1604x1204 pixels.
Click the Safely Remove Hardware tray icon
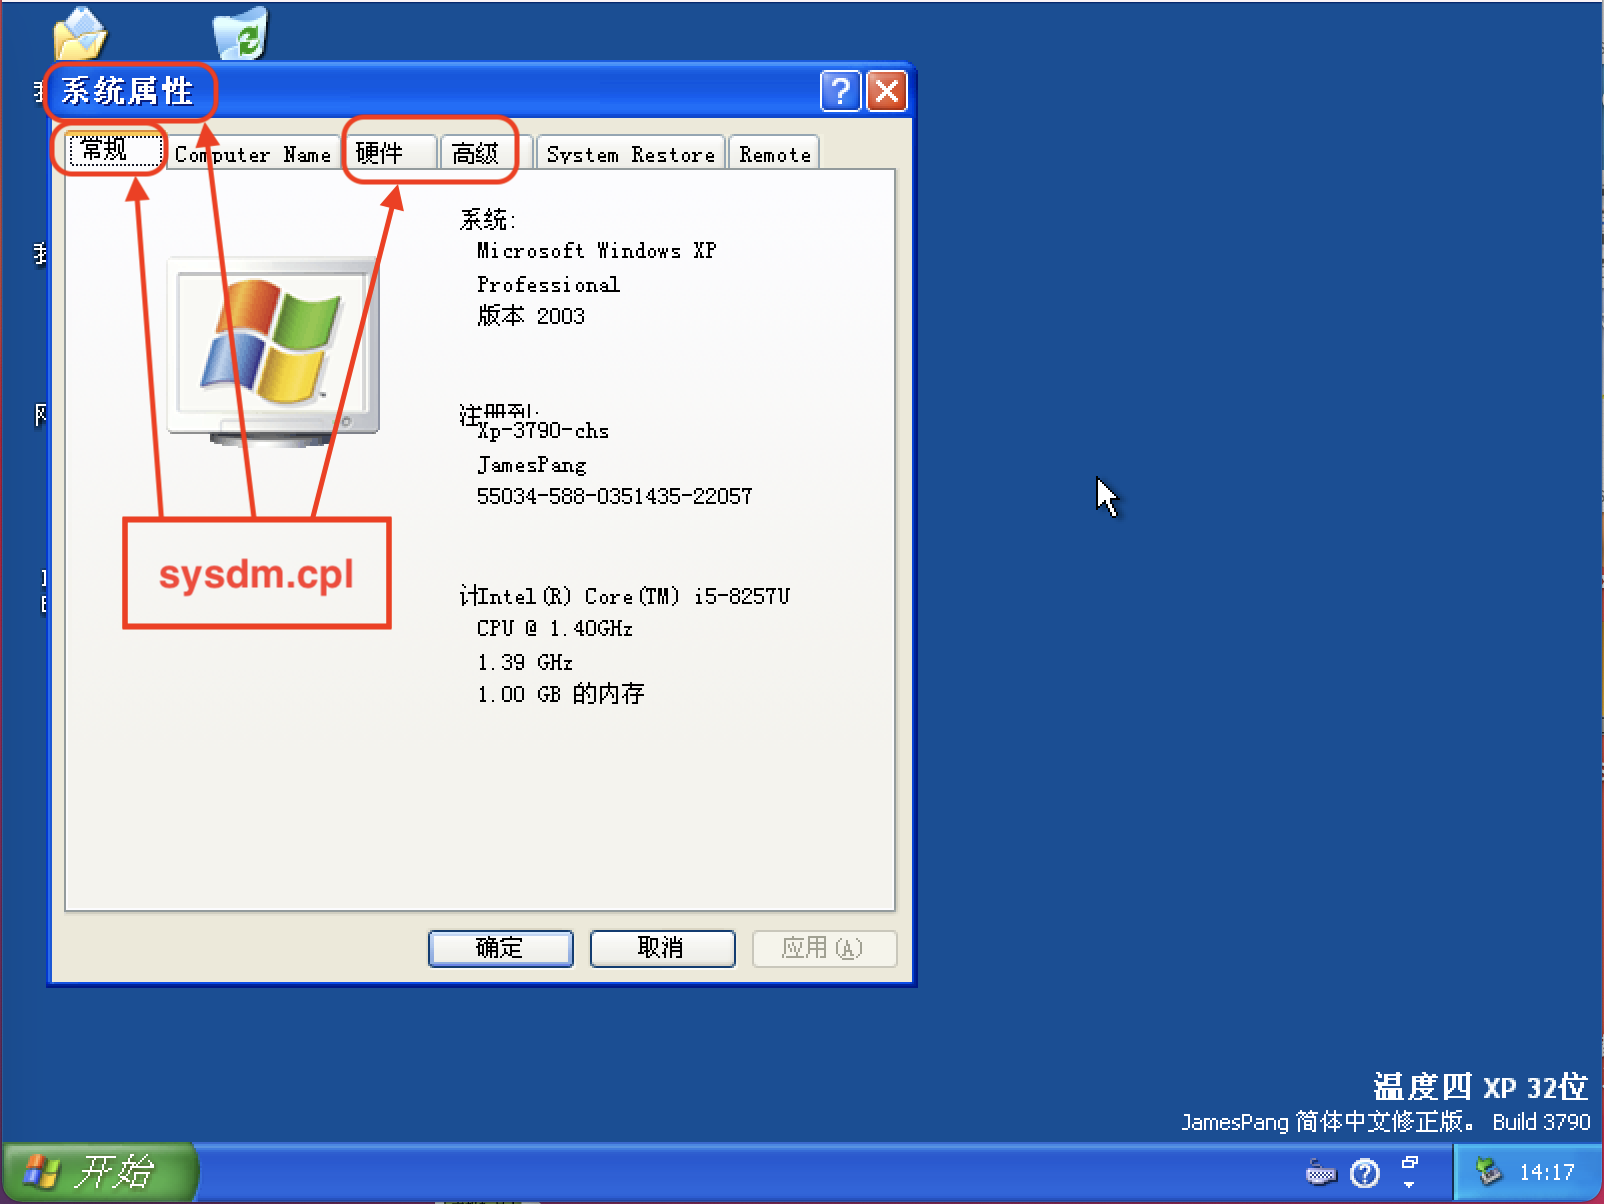coord(1489,1171)
